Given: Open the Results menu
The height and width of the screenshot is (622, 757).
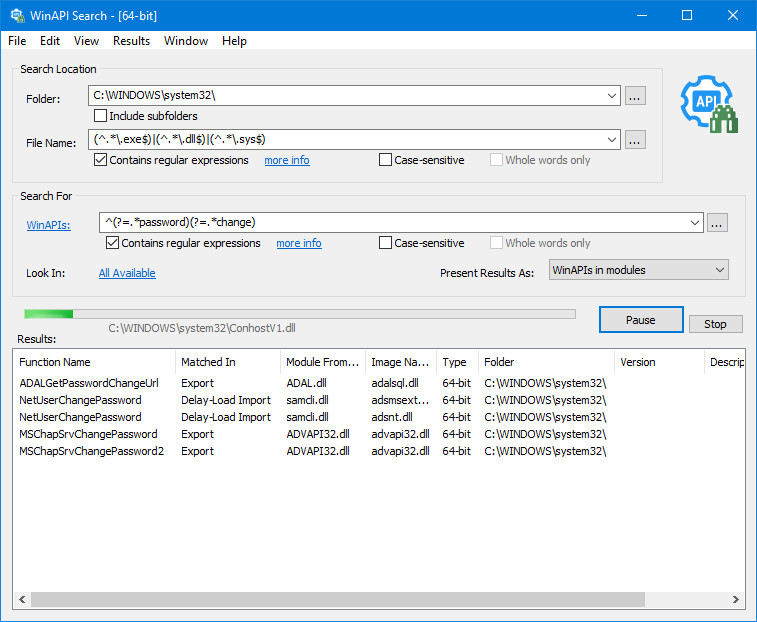Looking at the screenshot, I should (131, 41).
